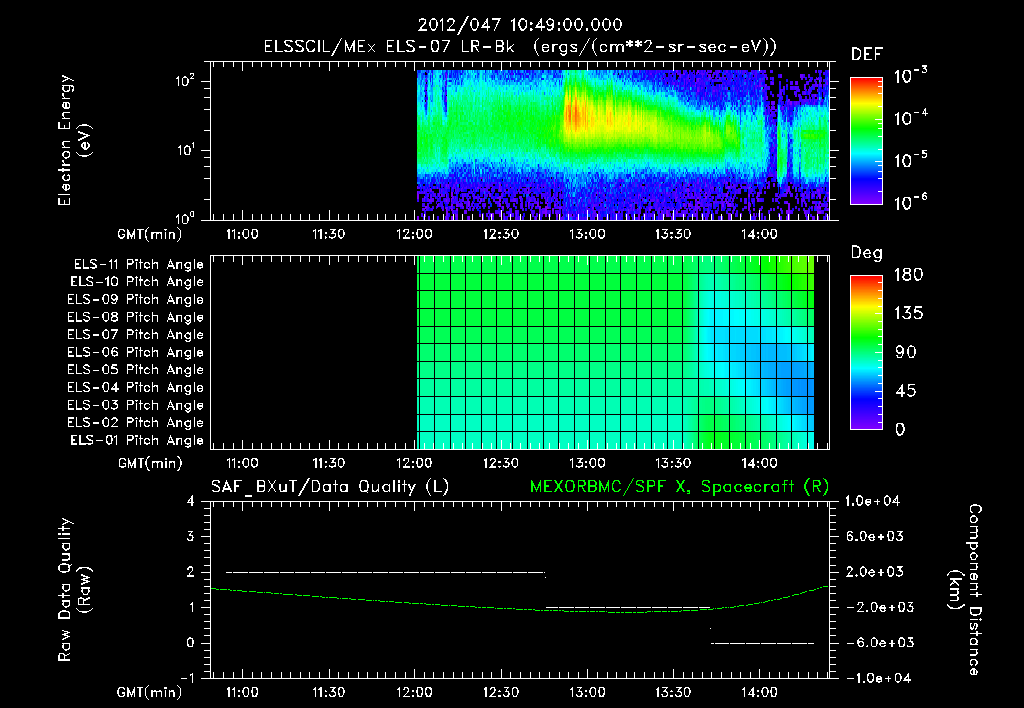
Task: Select the 'ELS-09 Pitch Angle' row label
Action: tap(135, 299)
